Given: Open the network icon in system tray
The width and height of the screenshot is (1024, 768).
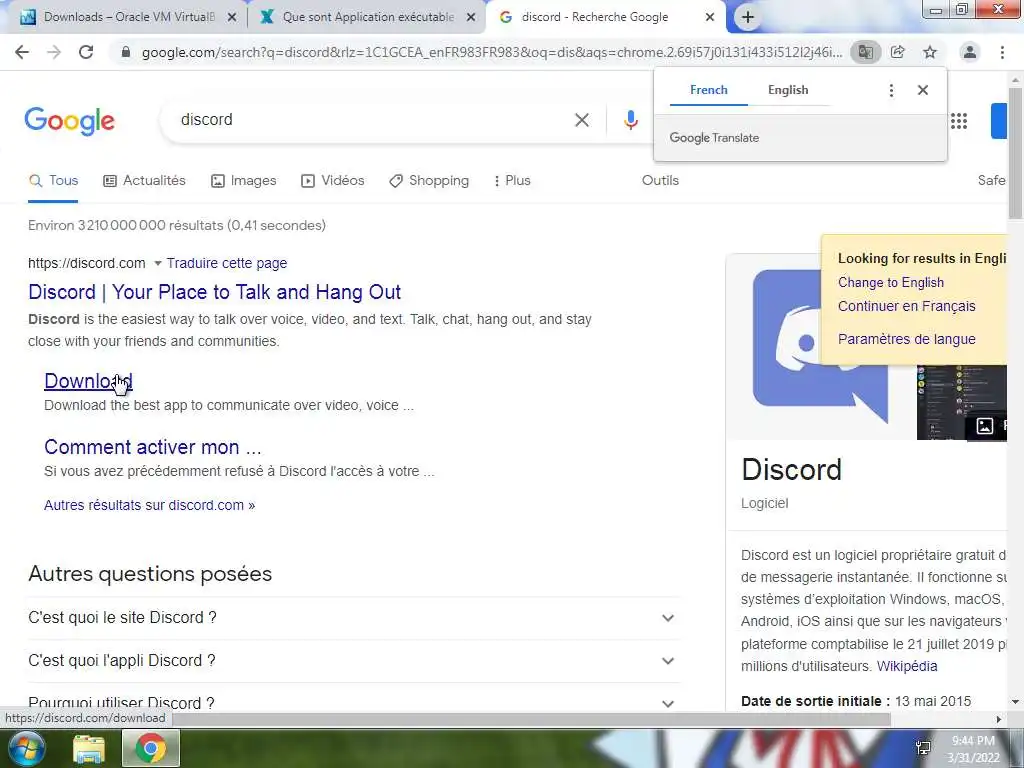Looking at the screenshot, I should (x=923, y=748).
